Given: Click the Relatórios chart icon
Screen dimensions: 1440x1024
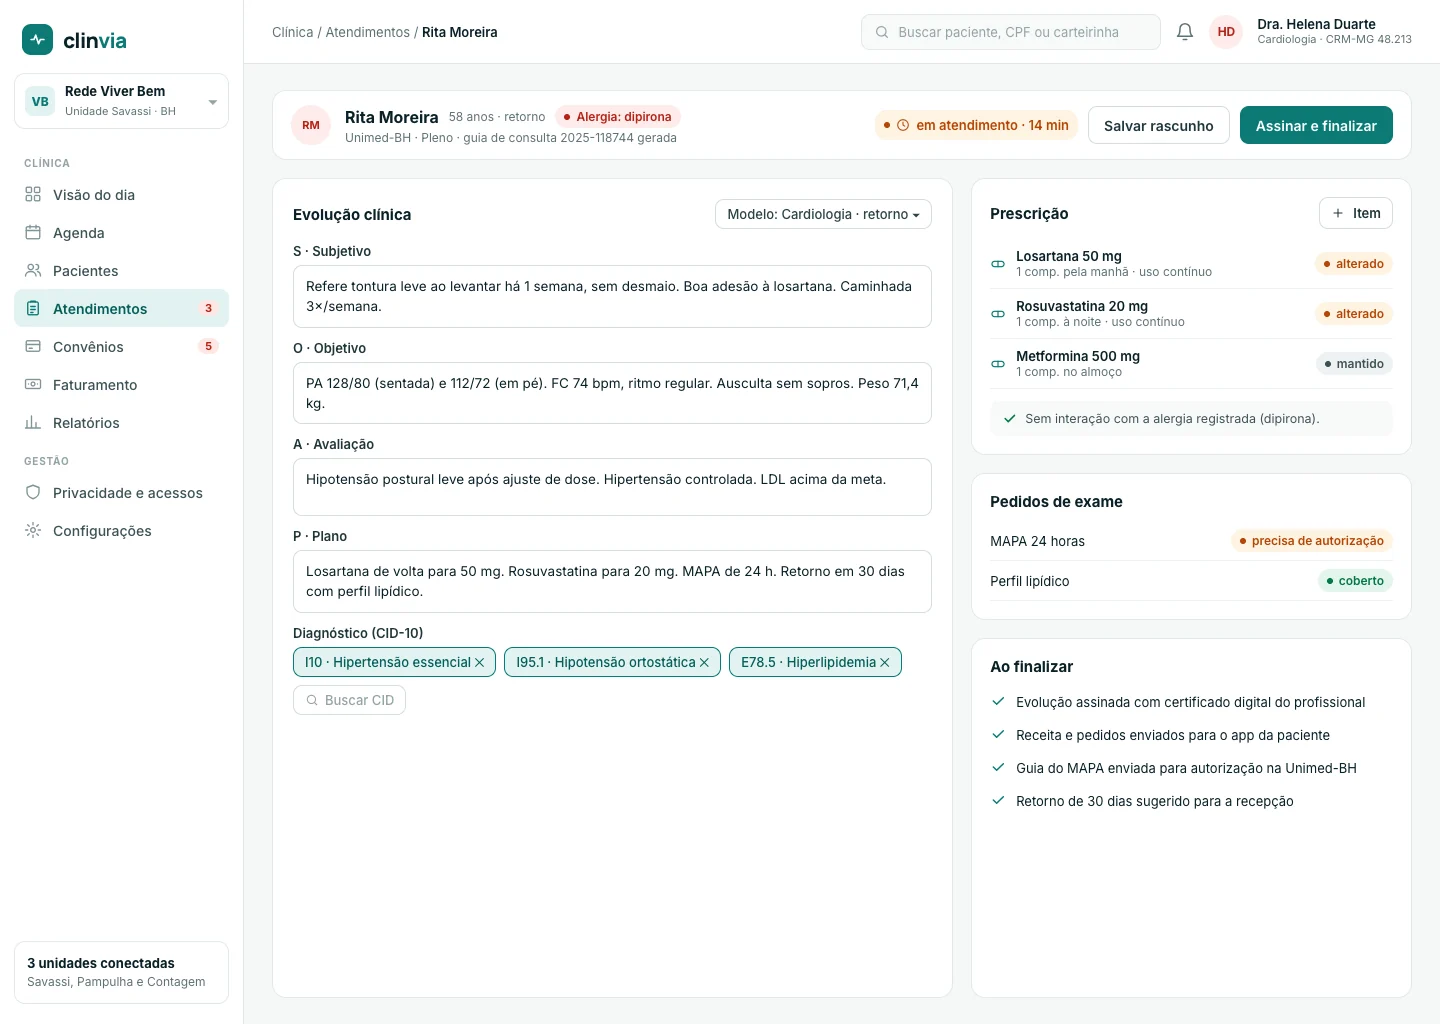Looking at the screenshot, I should tap(33, 423).
